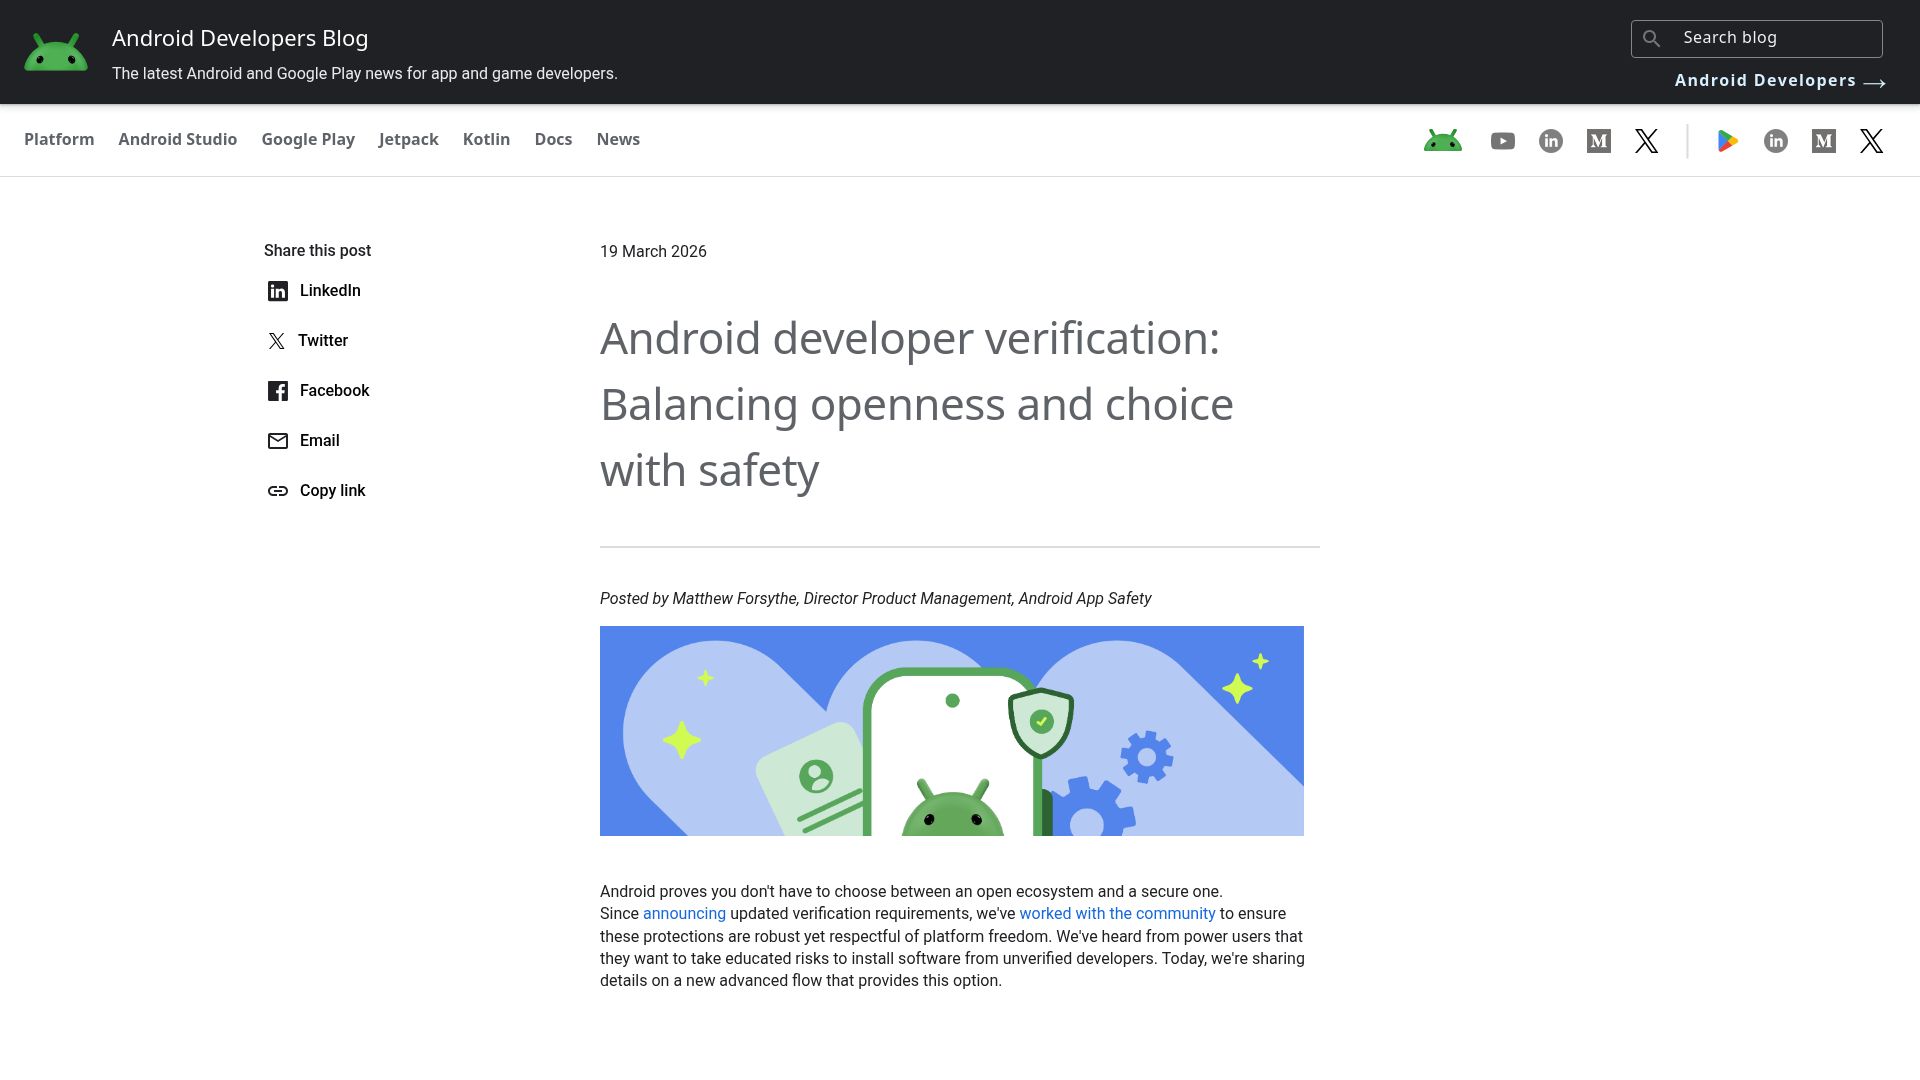This screenshot has width=1920, height=1080.
Task: Open the LinkedIn icon next to the Google Play icon
Action: [1776, 141]
